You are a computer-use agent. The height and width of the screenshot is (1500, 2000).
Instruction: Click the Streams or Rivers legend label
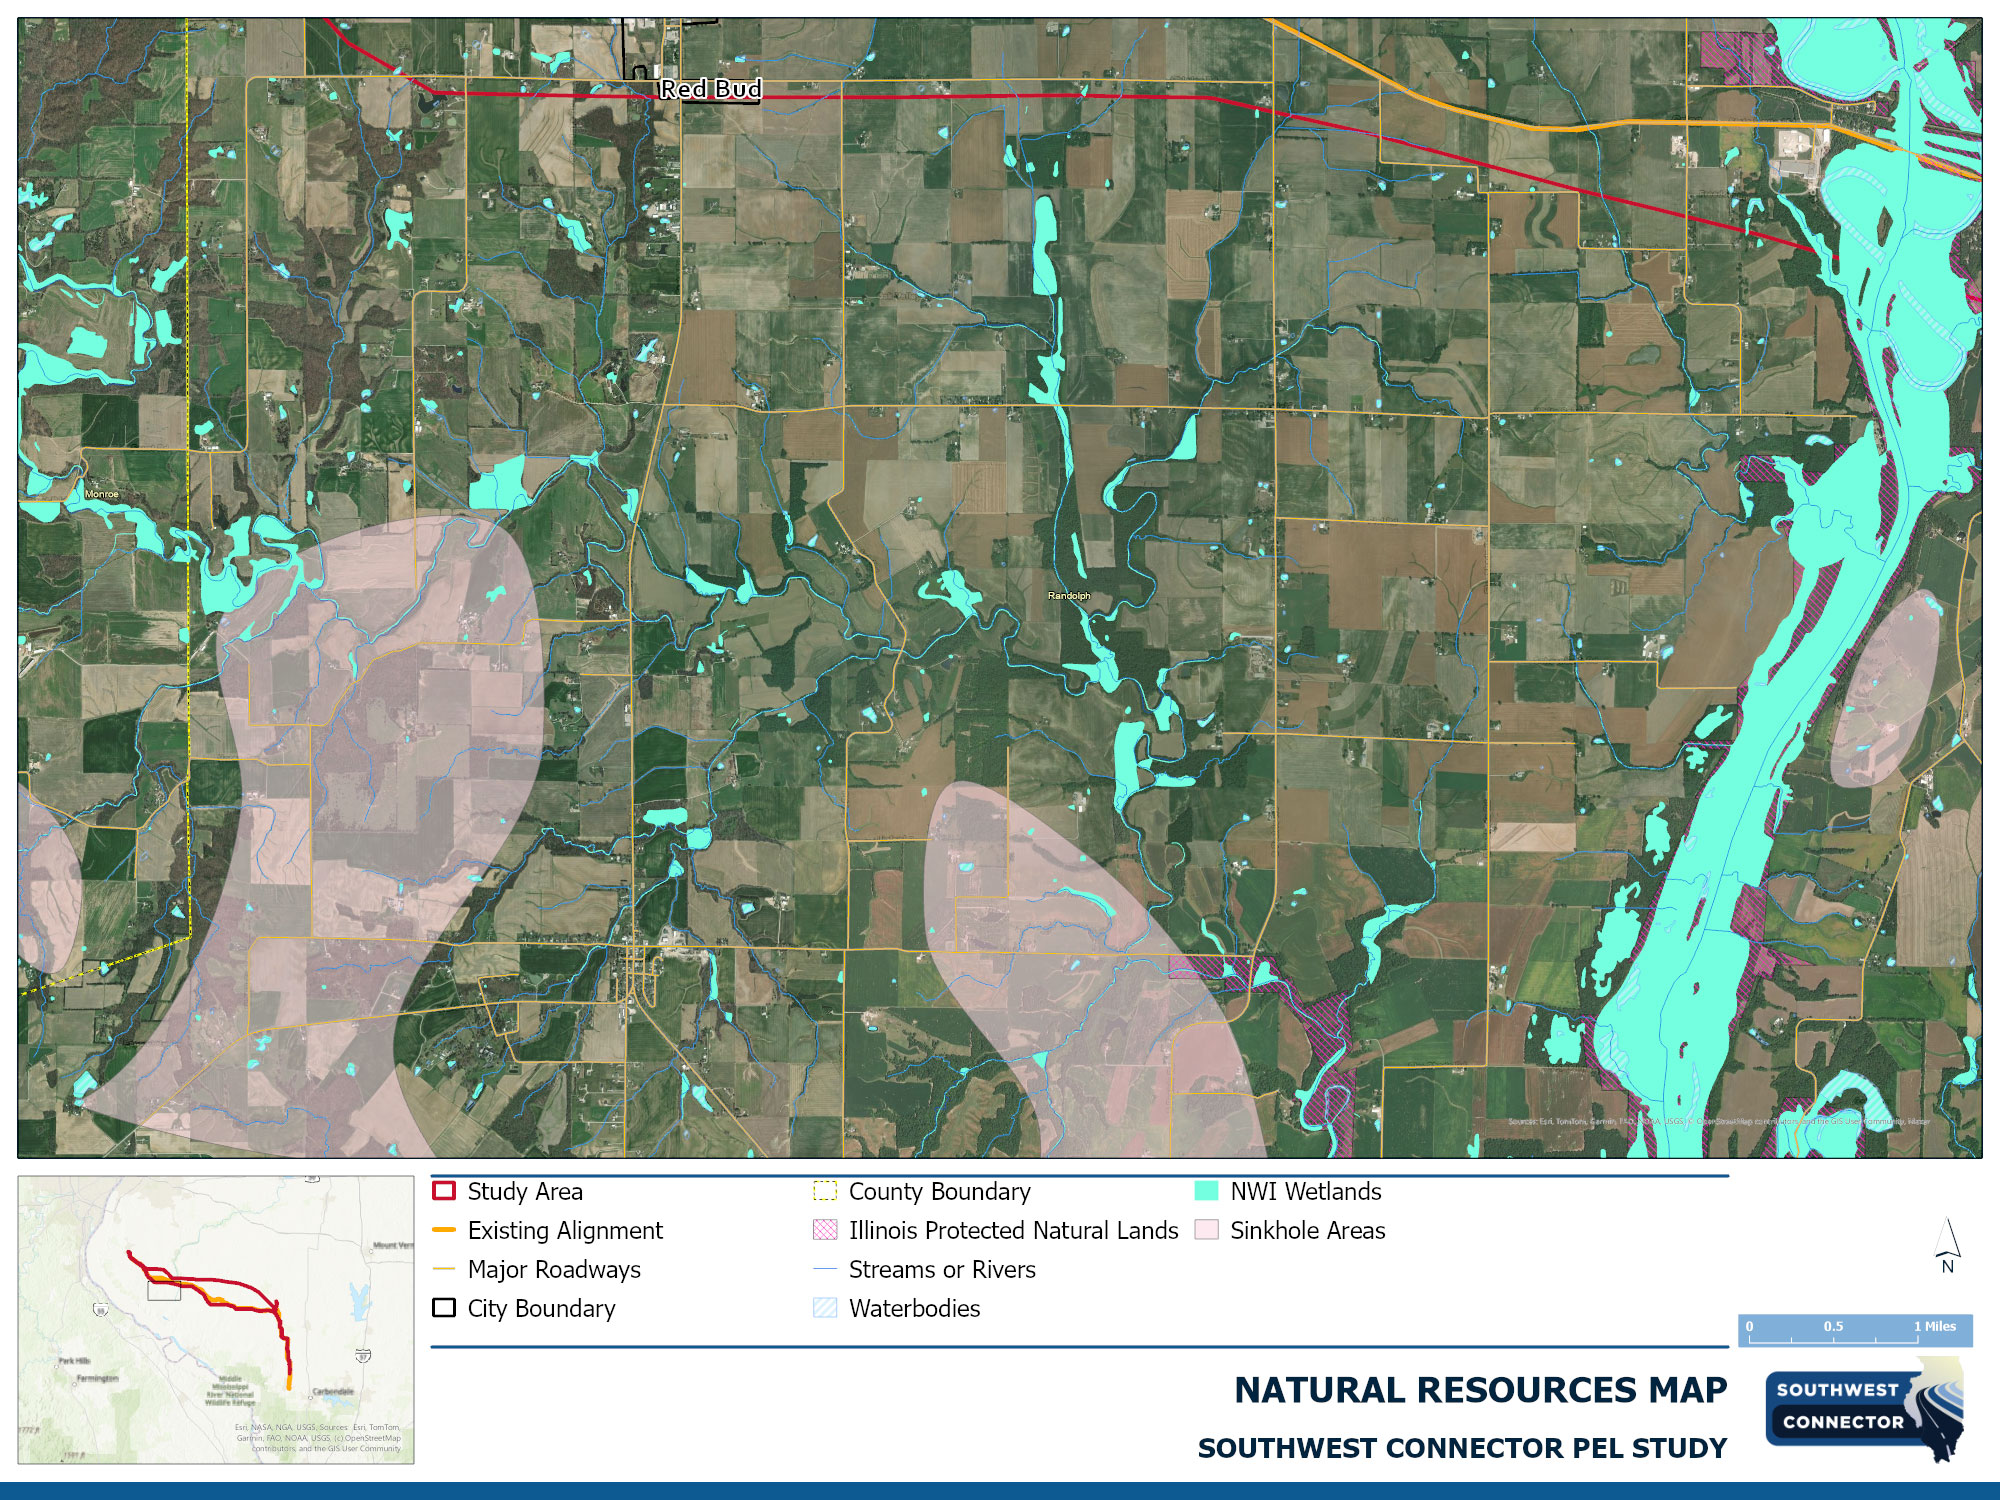click(942, 1270)
